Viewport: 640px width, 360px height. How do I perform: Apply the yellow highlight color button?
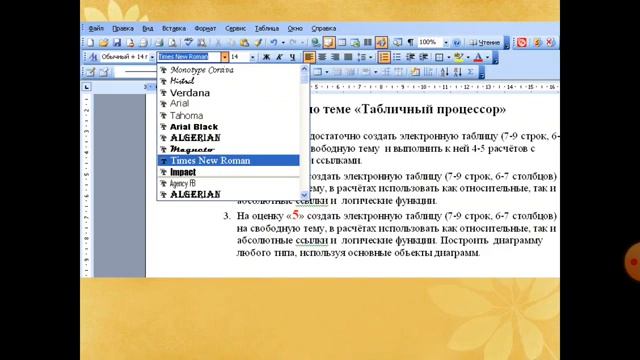click(x=458, y=57)
